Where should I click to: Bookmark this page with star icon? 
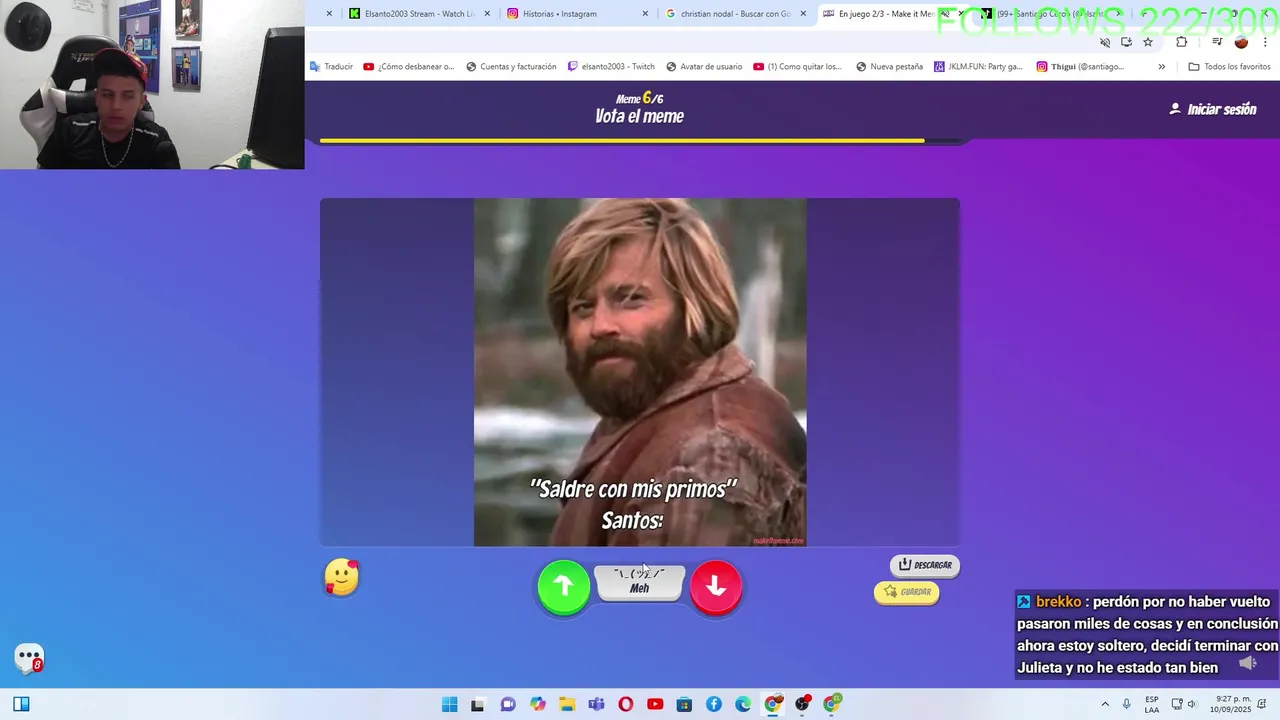click(x=1148, y=42)
